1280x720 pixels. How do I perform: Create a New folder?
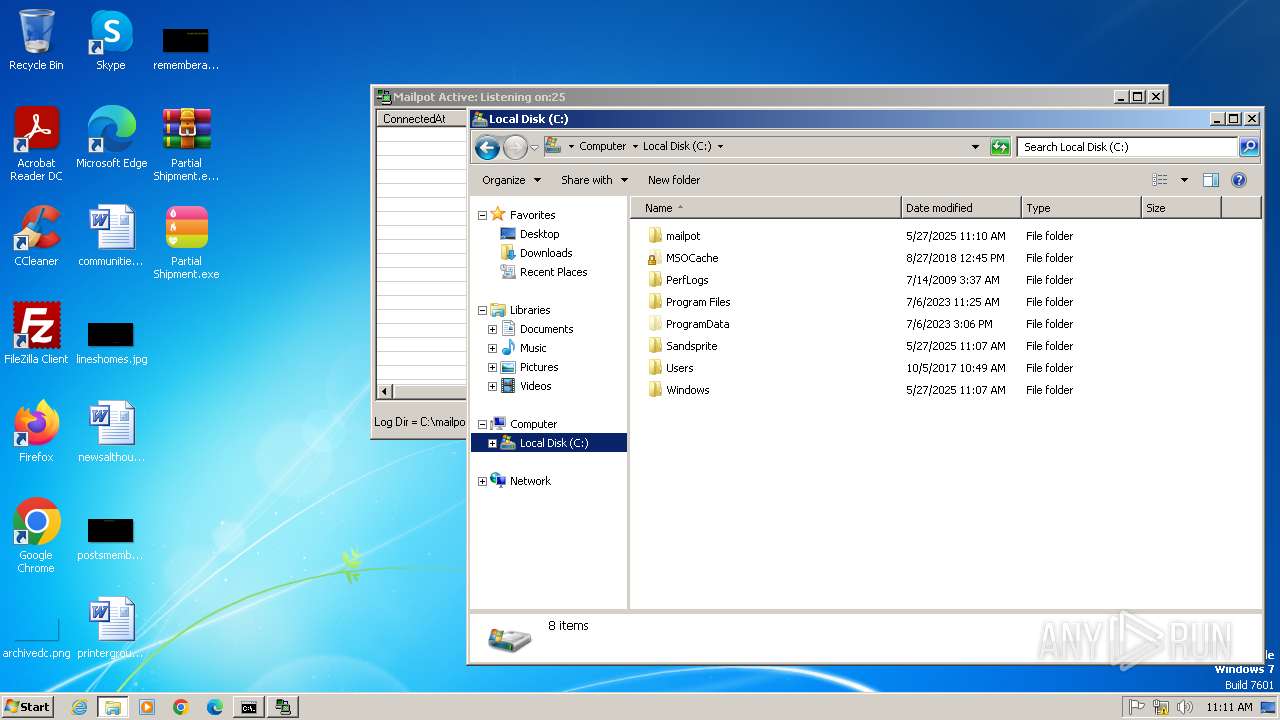tap(674, 180)
